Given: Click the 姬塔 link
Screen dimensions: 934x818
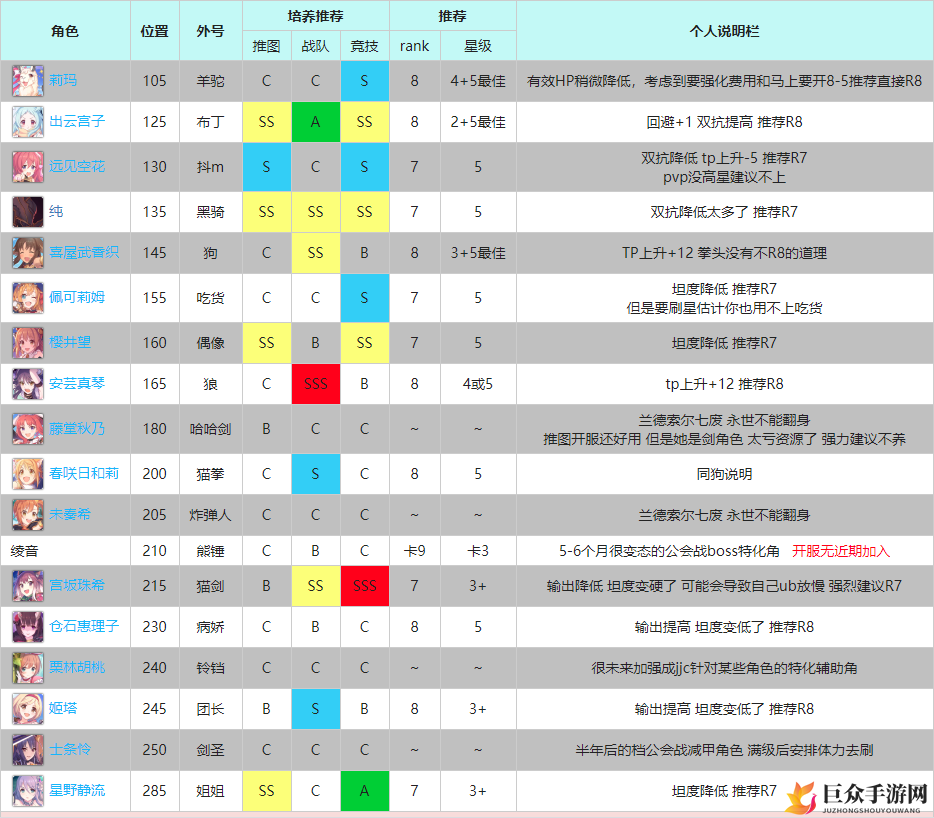Looking at the screenshot, I should tap(63, 708).
